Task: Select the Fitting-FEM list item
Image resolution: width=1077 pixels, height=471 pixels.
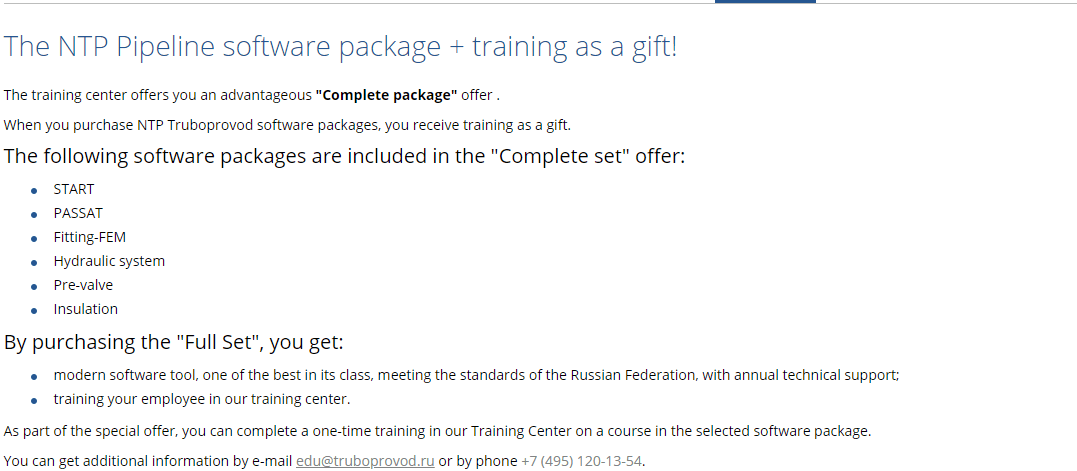Action: tap(90, 237)
